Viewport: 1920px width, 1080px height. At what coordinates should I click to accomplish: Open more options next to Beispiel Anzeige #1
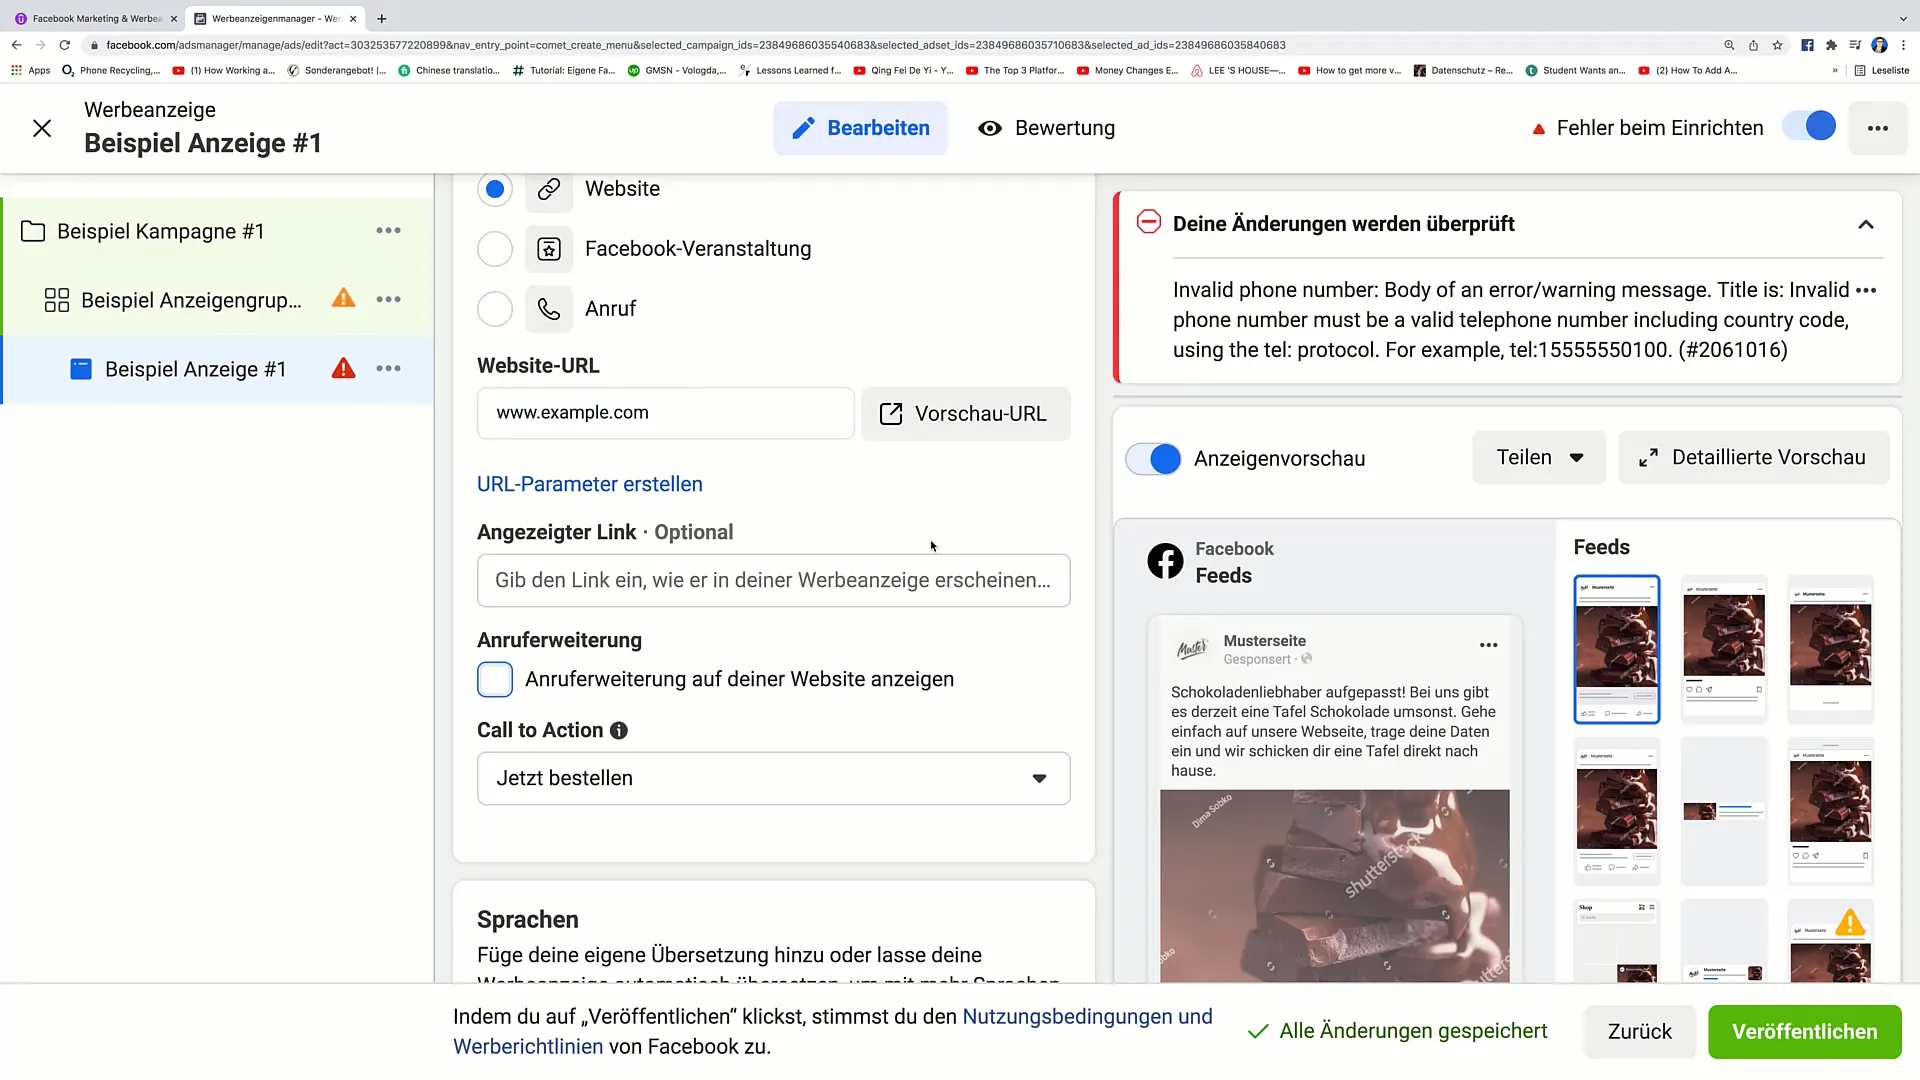click(x=388, y=369)
